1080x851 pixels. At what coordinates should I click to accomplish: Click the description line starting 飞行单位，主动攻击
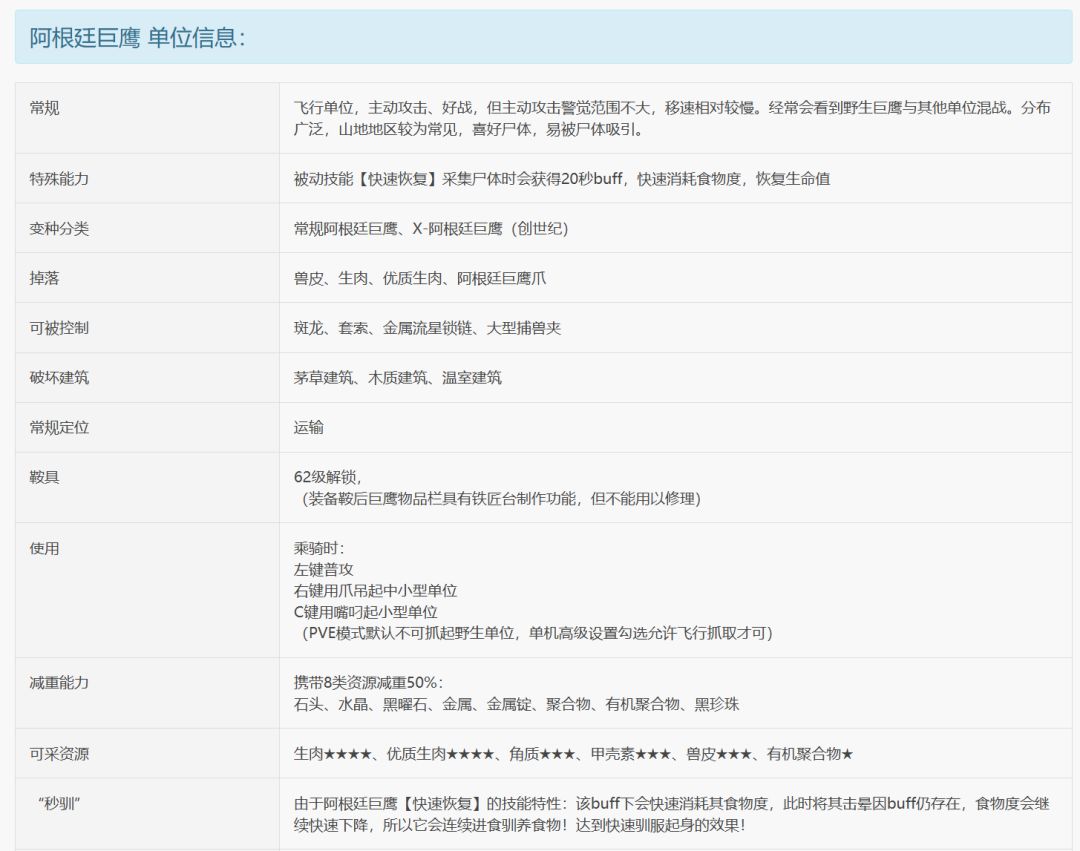pos(672,107)
